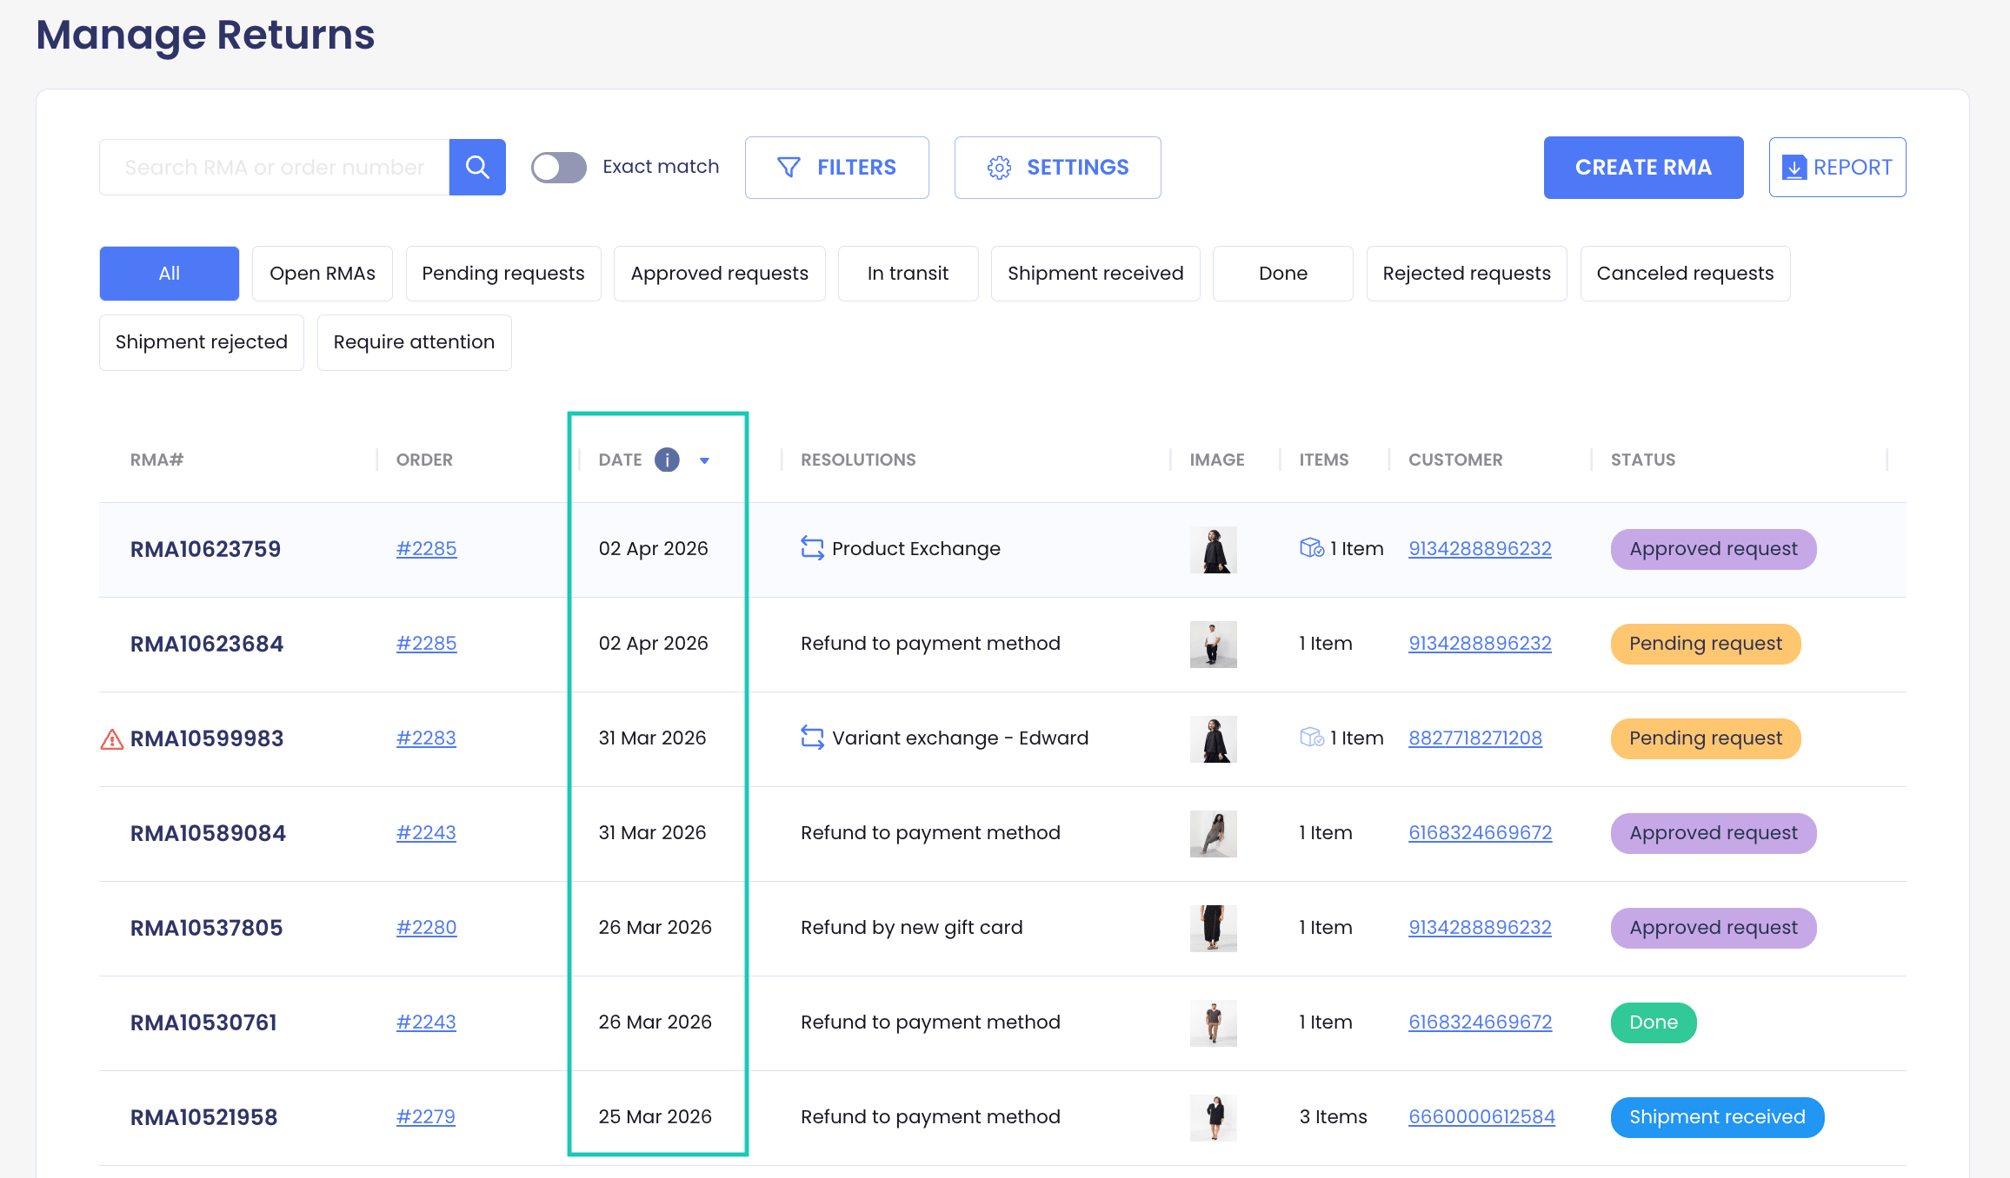
Task: Click the info icon beside DATE
Action: tap(667, 460)
